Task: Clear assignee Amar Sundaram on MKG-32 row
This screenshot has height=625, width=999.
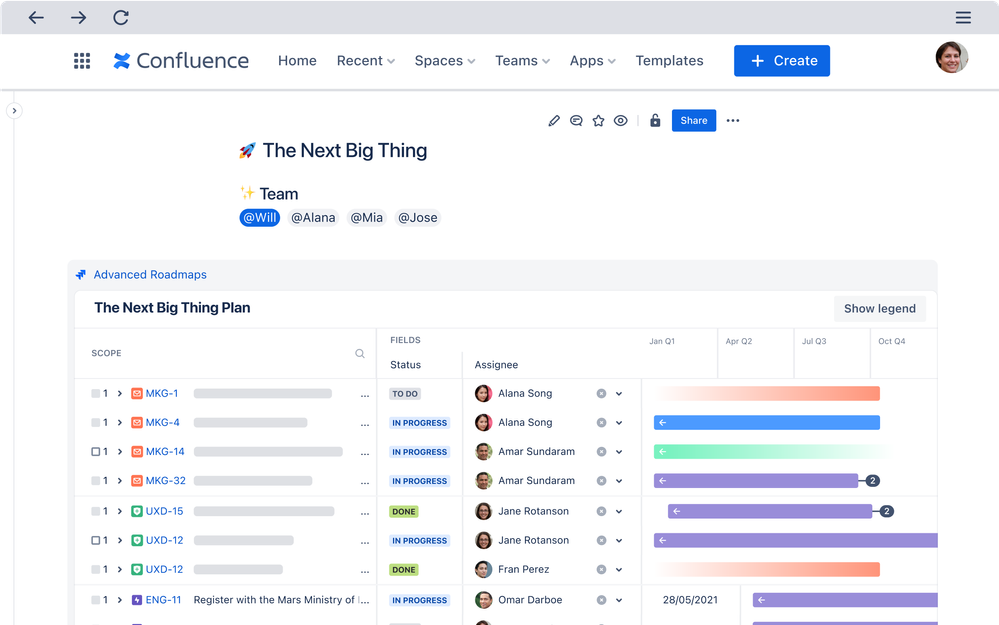Action: (601, 481)
